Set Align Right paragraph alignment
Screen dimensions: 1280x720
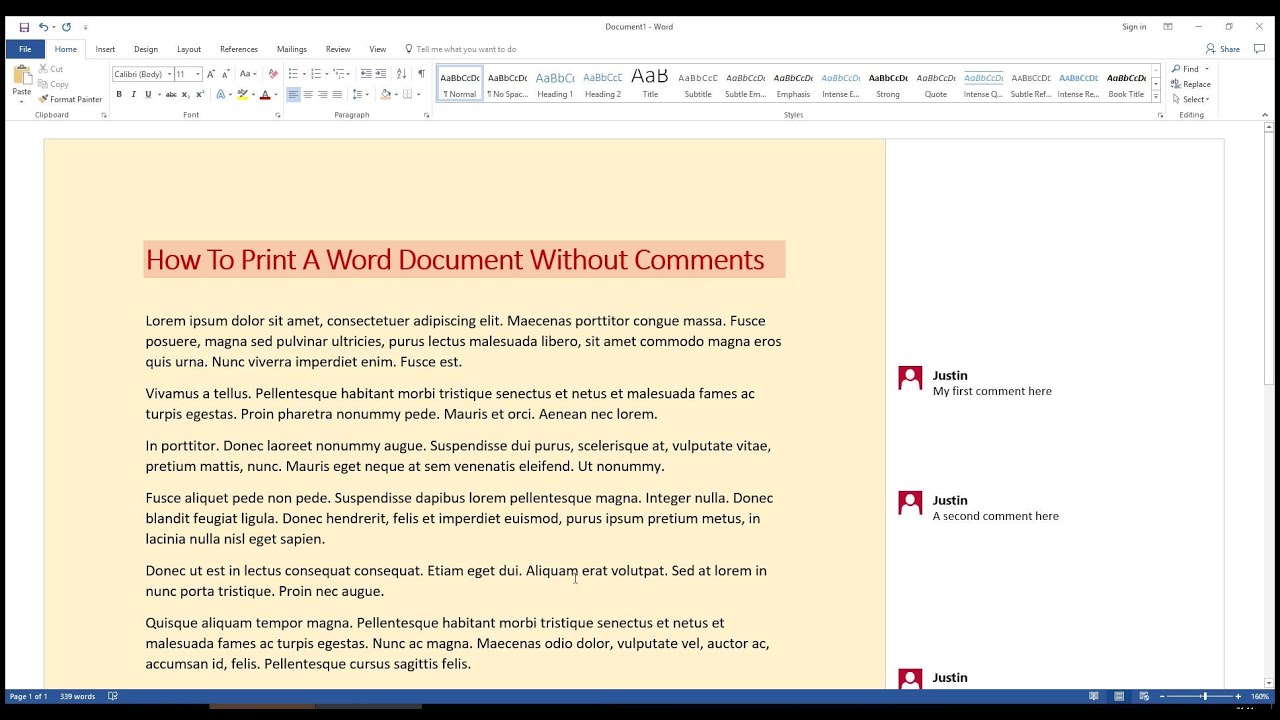click(322, 94)
